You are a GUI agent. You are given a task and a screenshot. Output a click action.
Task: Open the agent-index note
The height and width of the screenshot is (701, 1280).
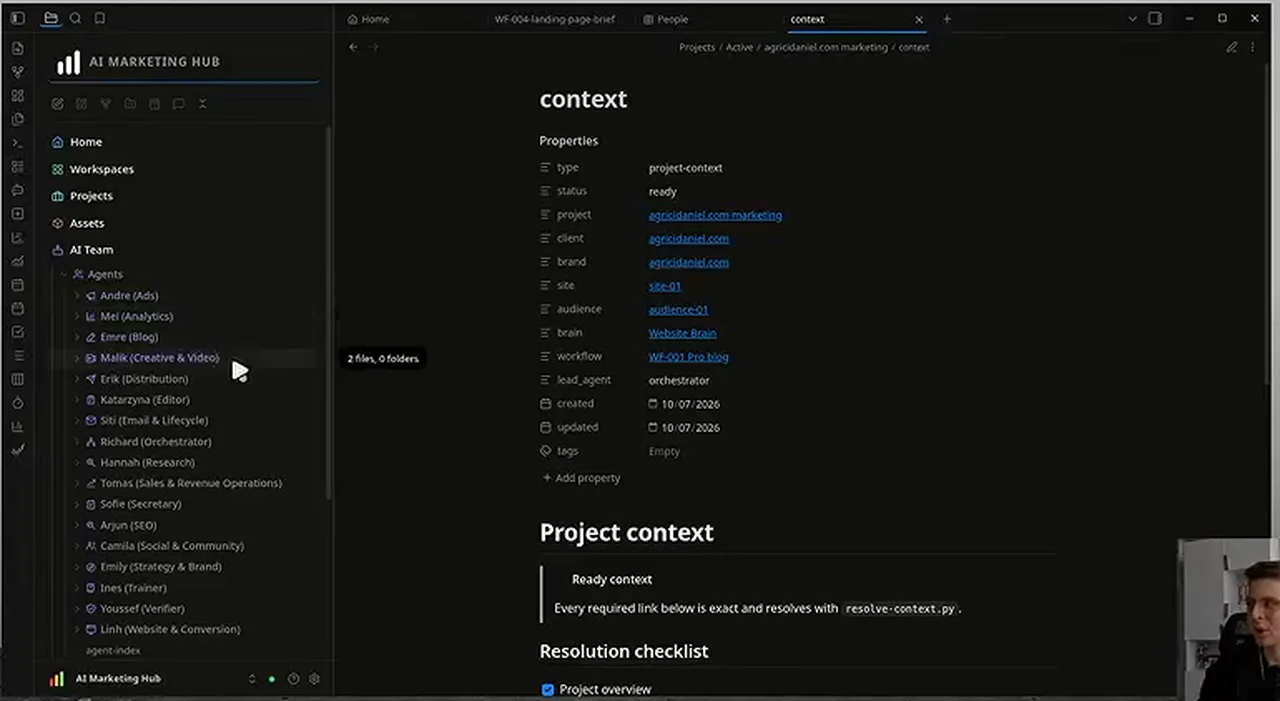[113, 651]
